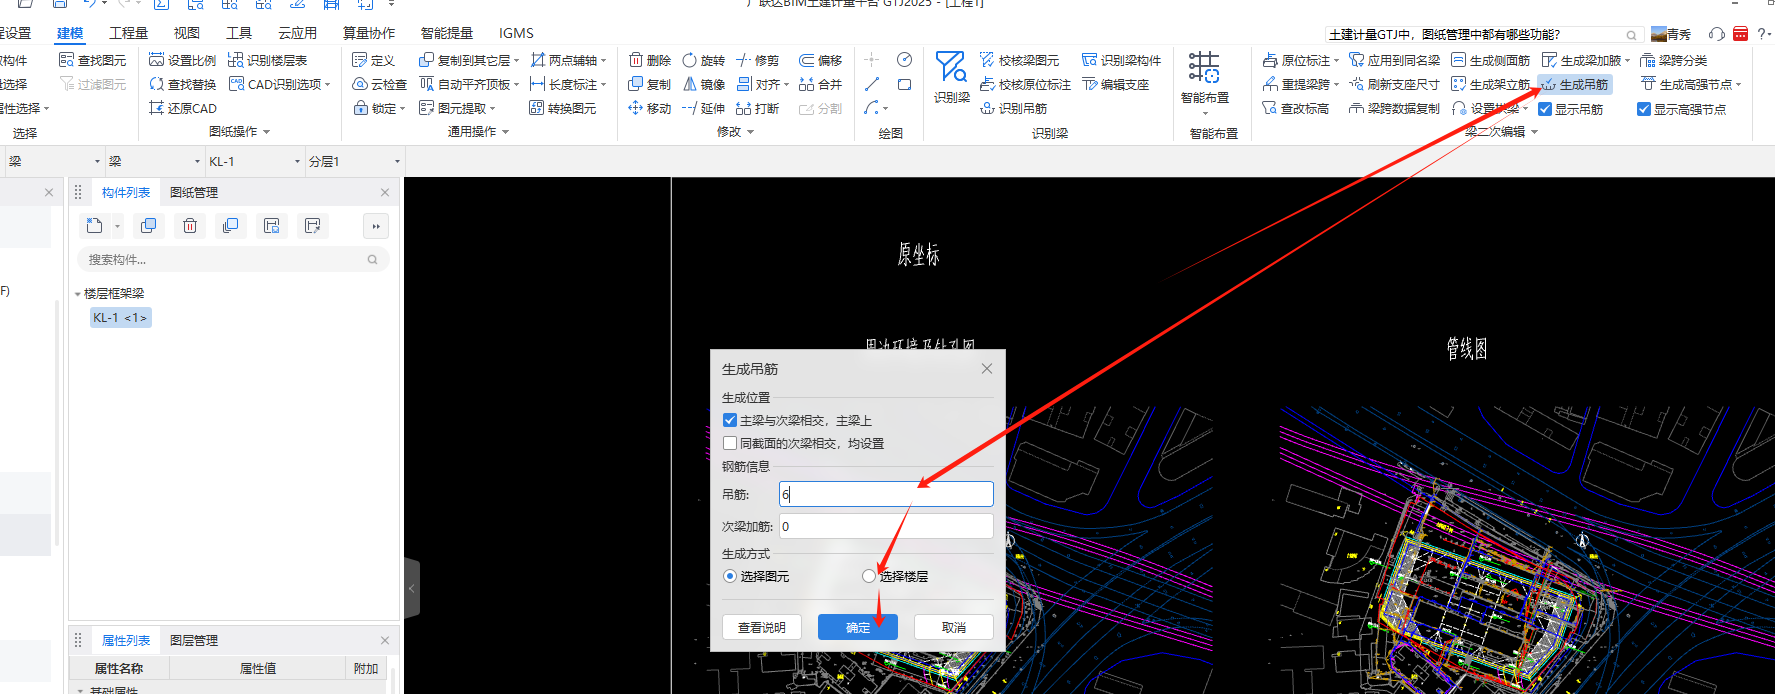Viewport: 1775px width, 694px height.
Task: Click the help search box at top
Action: click(1484, 34)
